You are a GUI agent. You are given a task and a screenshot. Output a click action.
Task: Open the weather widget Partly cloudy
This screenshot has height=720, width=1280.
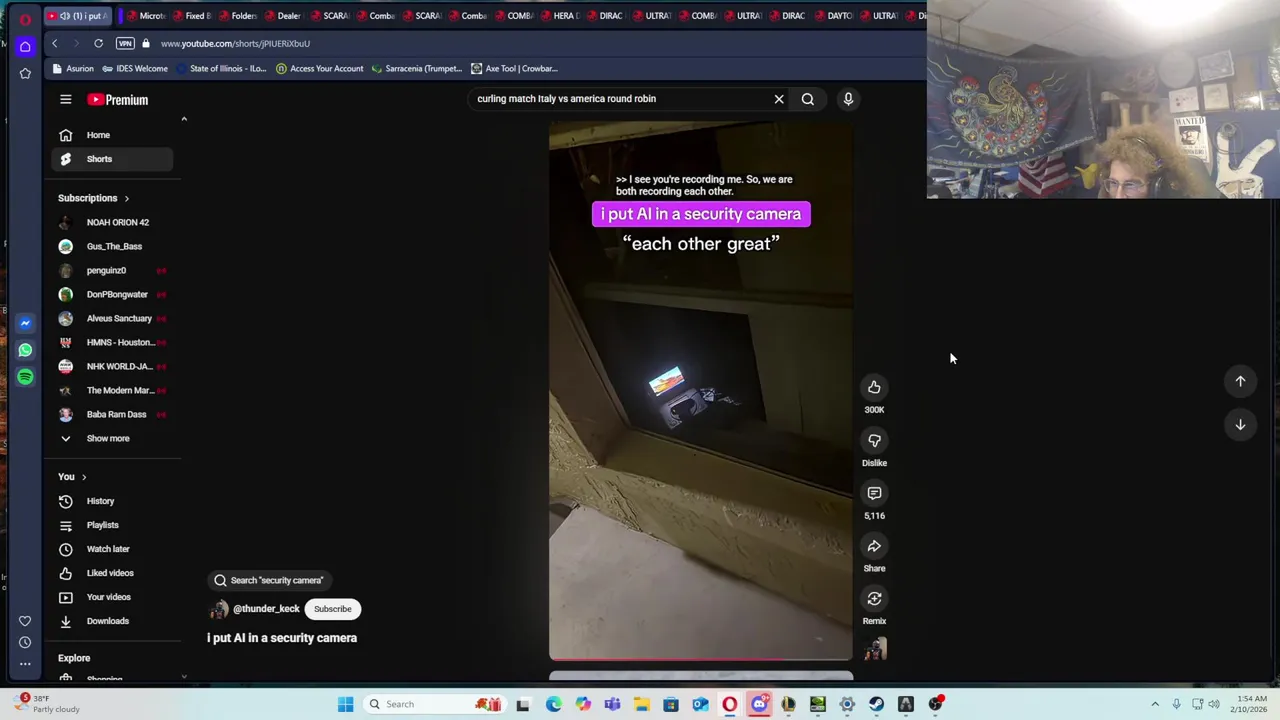(x=45, y=704)
